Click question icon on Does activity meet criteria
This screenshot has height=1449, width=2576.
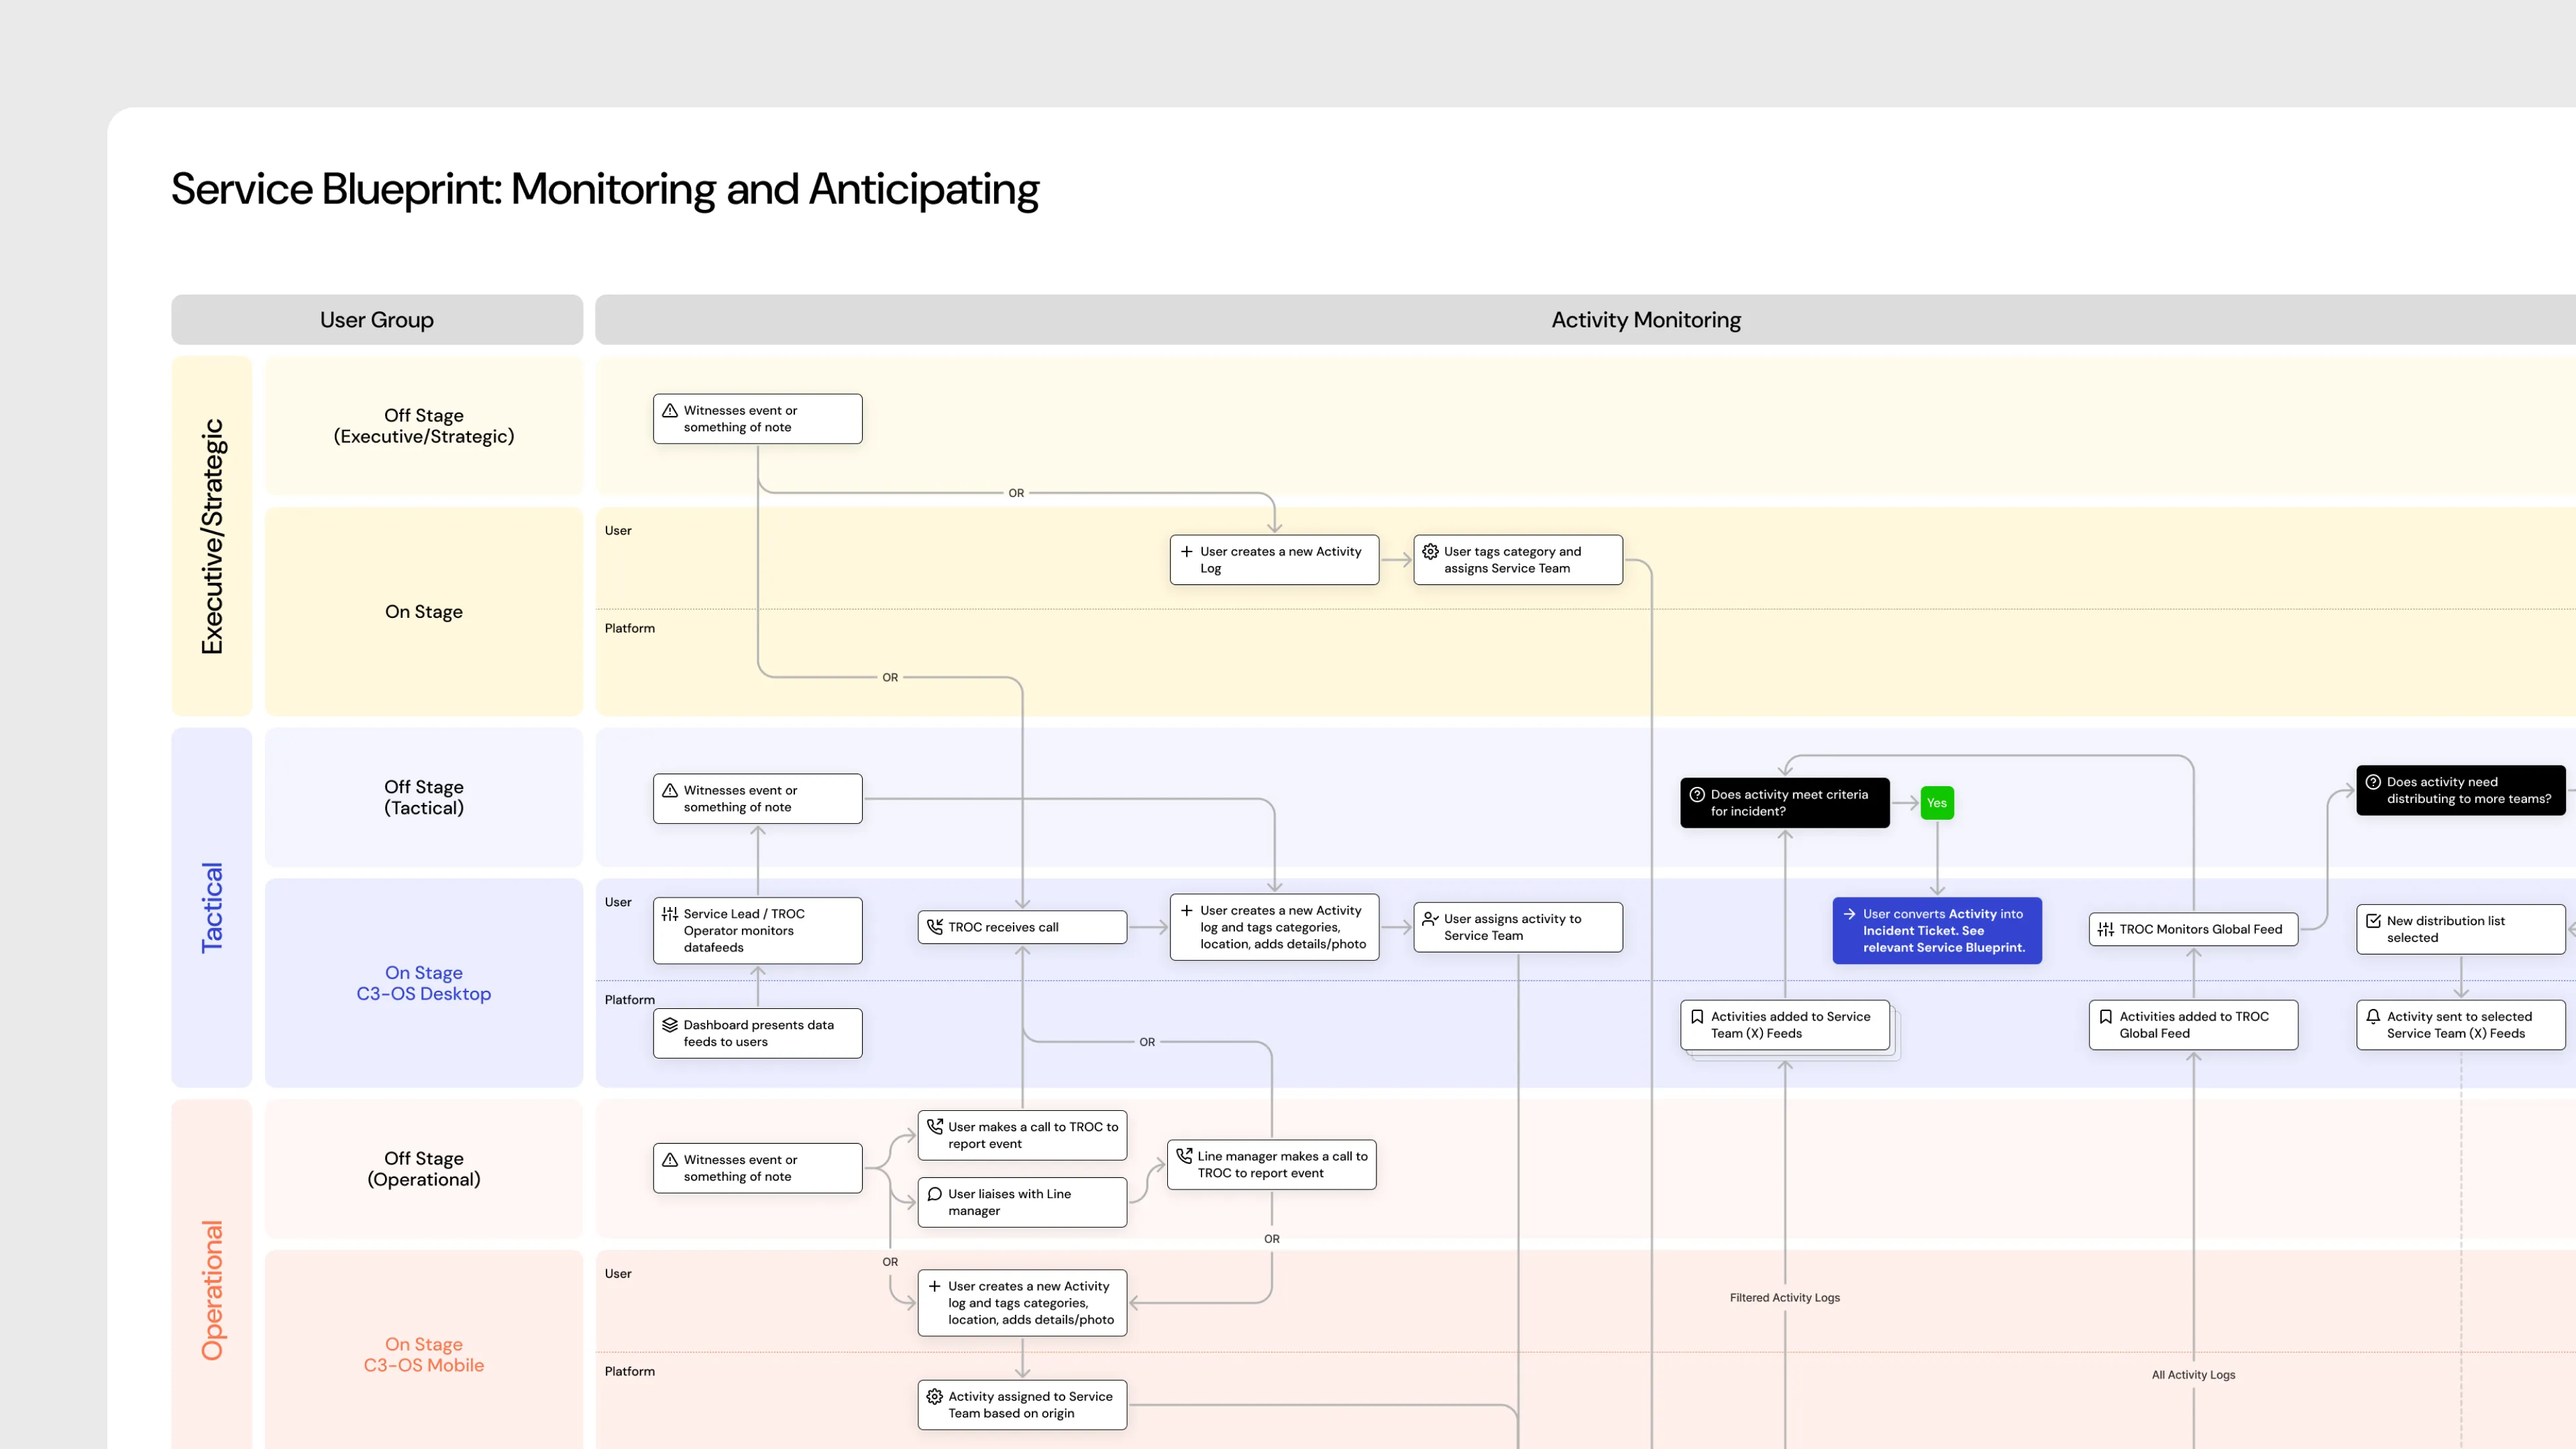[x=1697, y=794]
